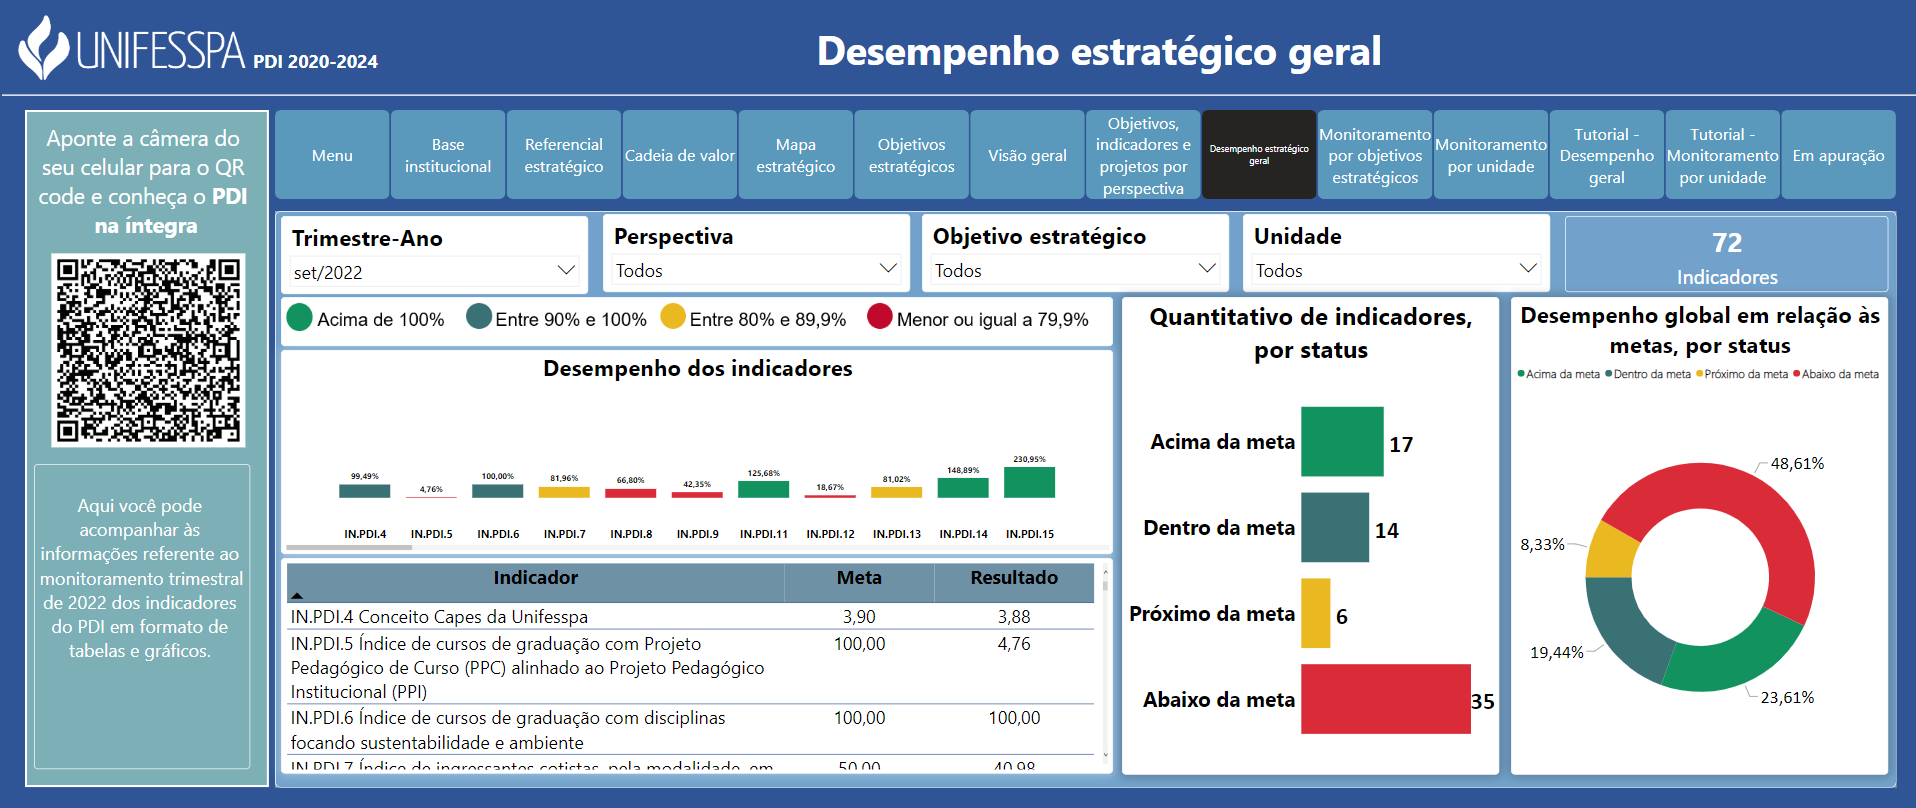This screenshot has width=1916, height=808.
Task: Select the Acima da meta green bar
Action: pos(1342,441)
